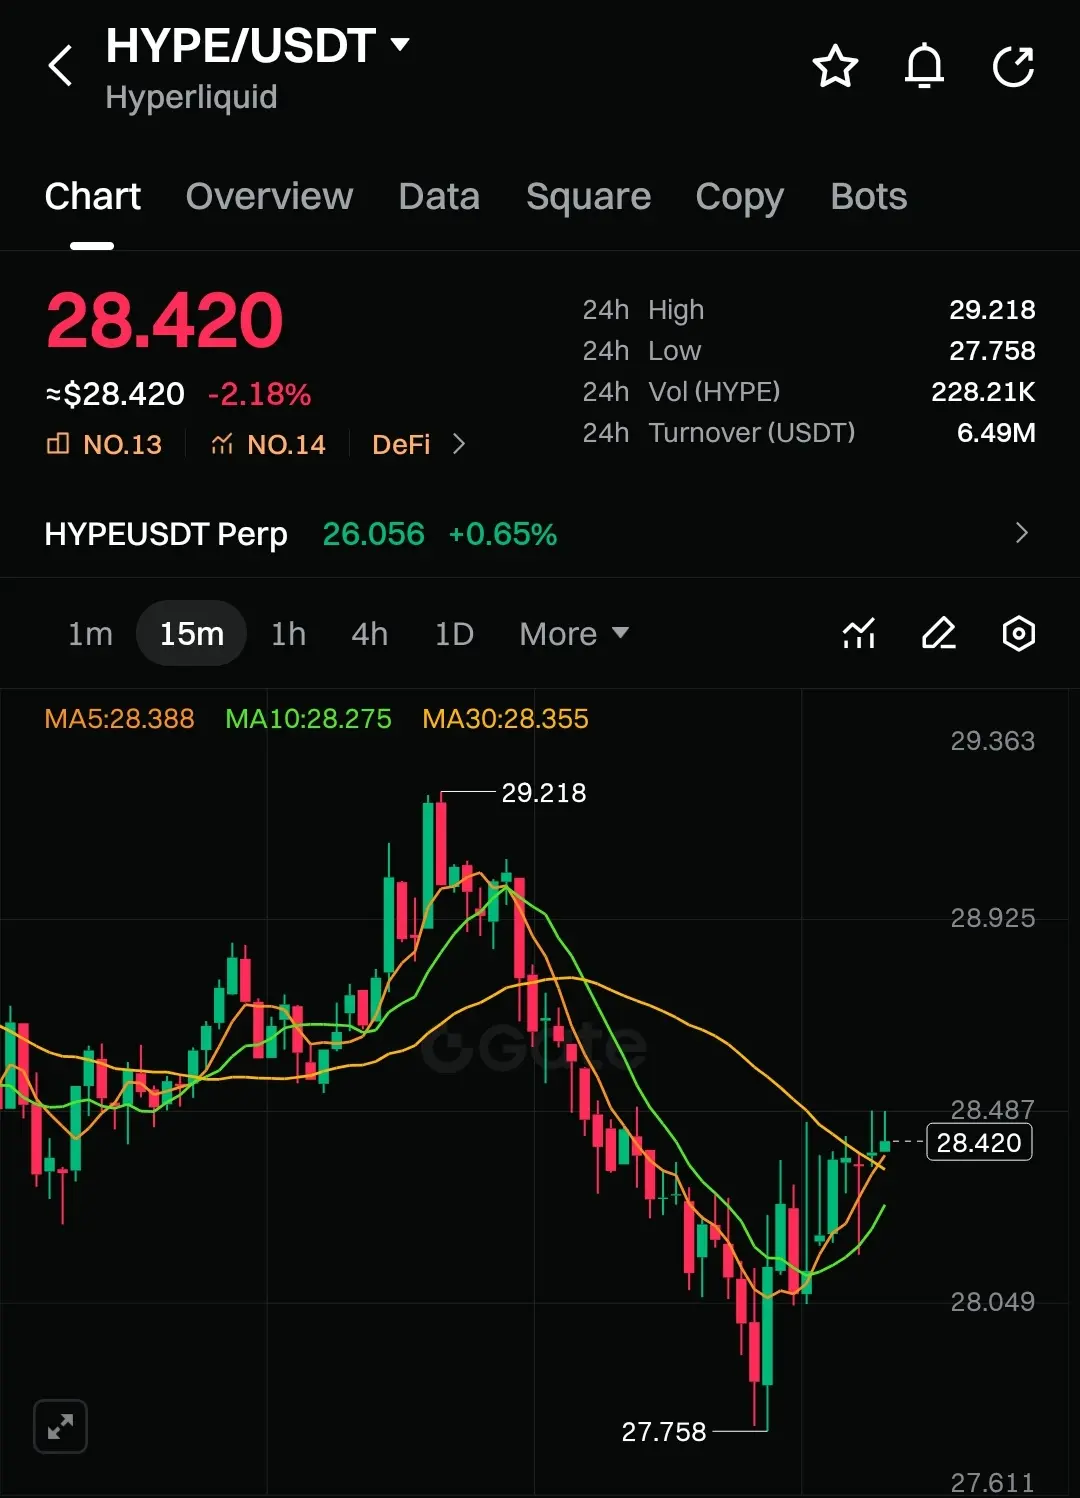Tap the DeFi category link
The image size is (1080, 1498).
coord(401,444)
